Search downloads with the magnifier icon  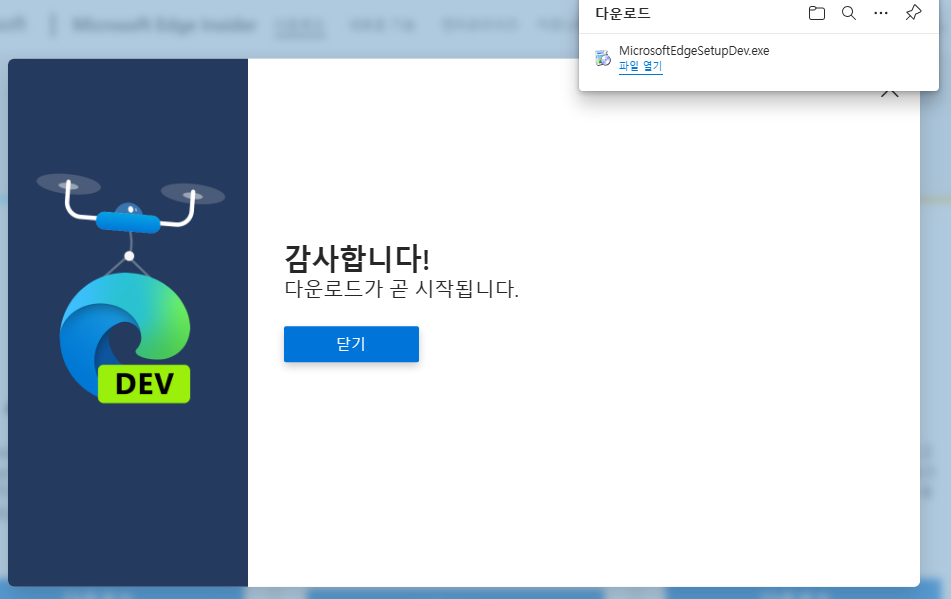849,13
